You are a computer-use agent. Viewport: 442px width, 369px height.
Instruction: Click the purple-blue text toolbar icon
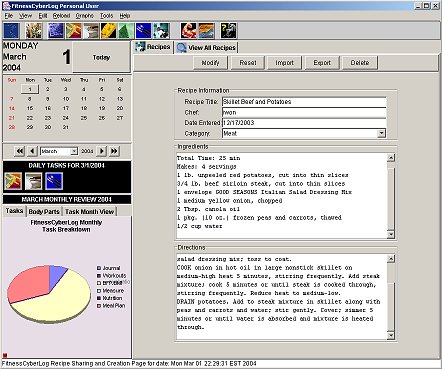click(x=56, y=31)
